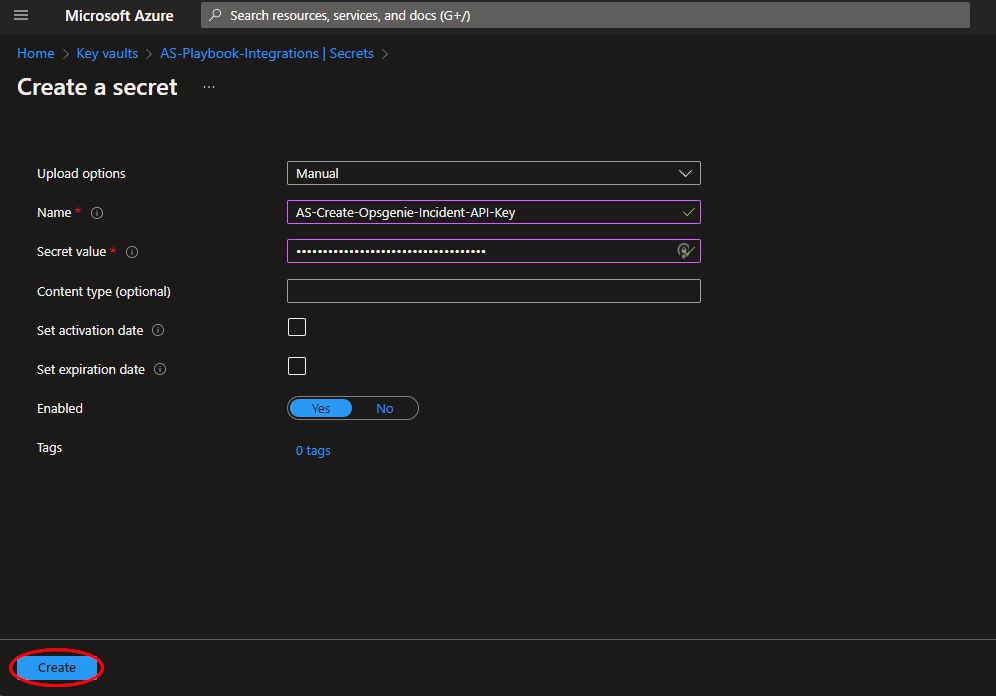Image resolution: width=996 pixels, height=696 pixels.
Task: Click into the Secret value field
Action: point(494,251)
